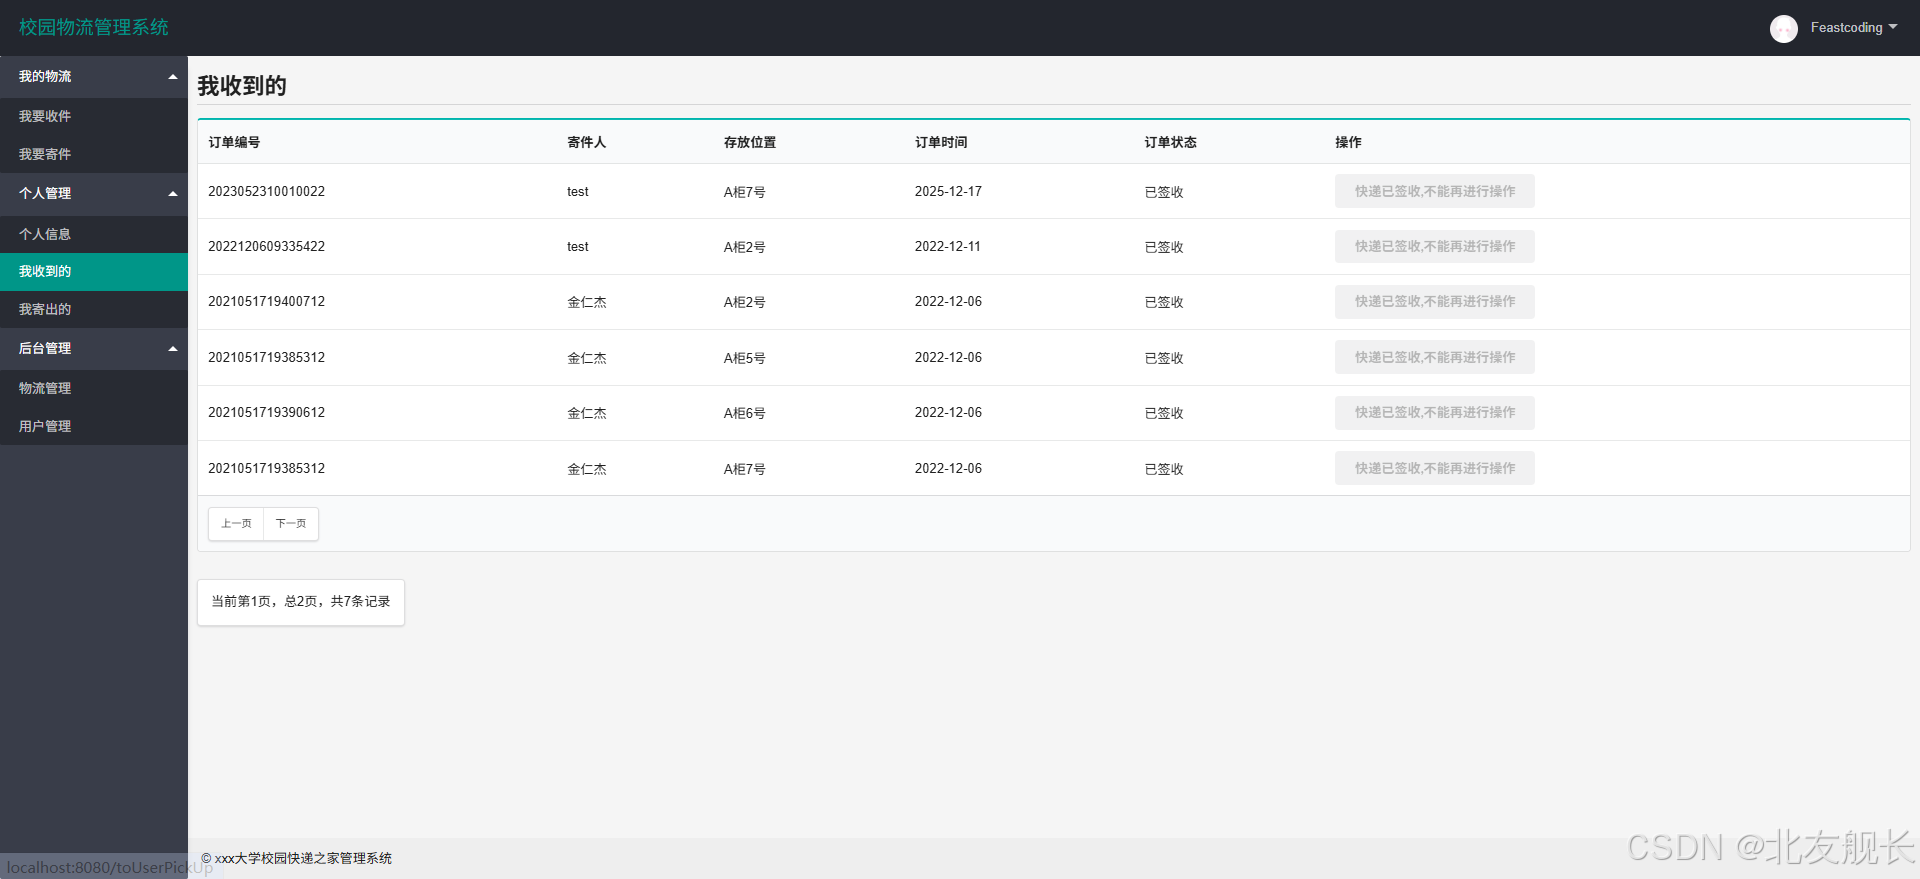Select 我收到的 sidebar item
The image size is (1920, 879).
point(94,272)
